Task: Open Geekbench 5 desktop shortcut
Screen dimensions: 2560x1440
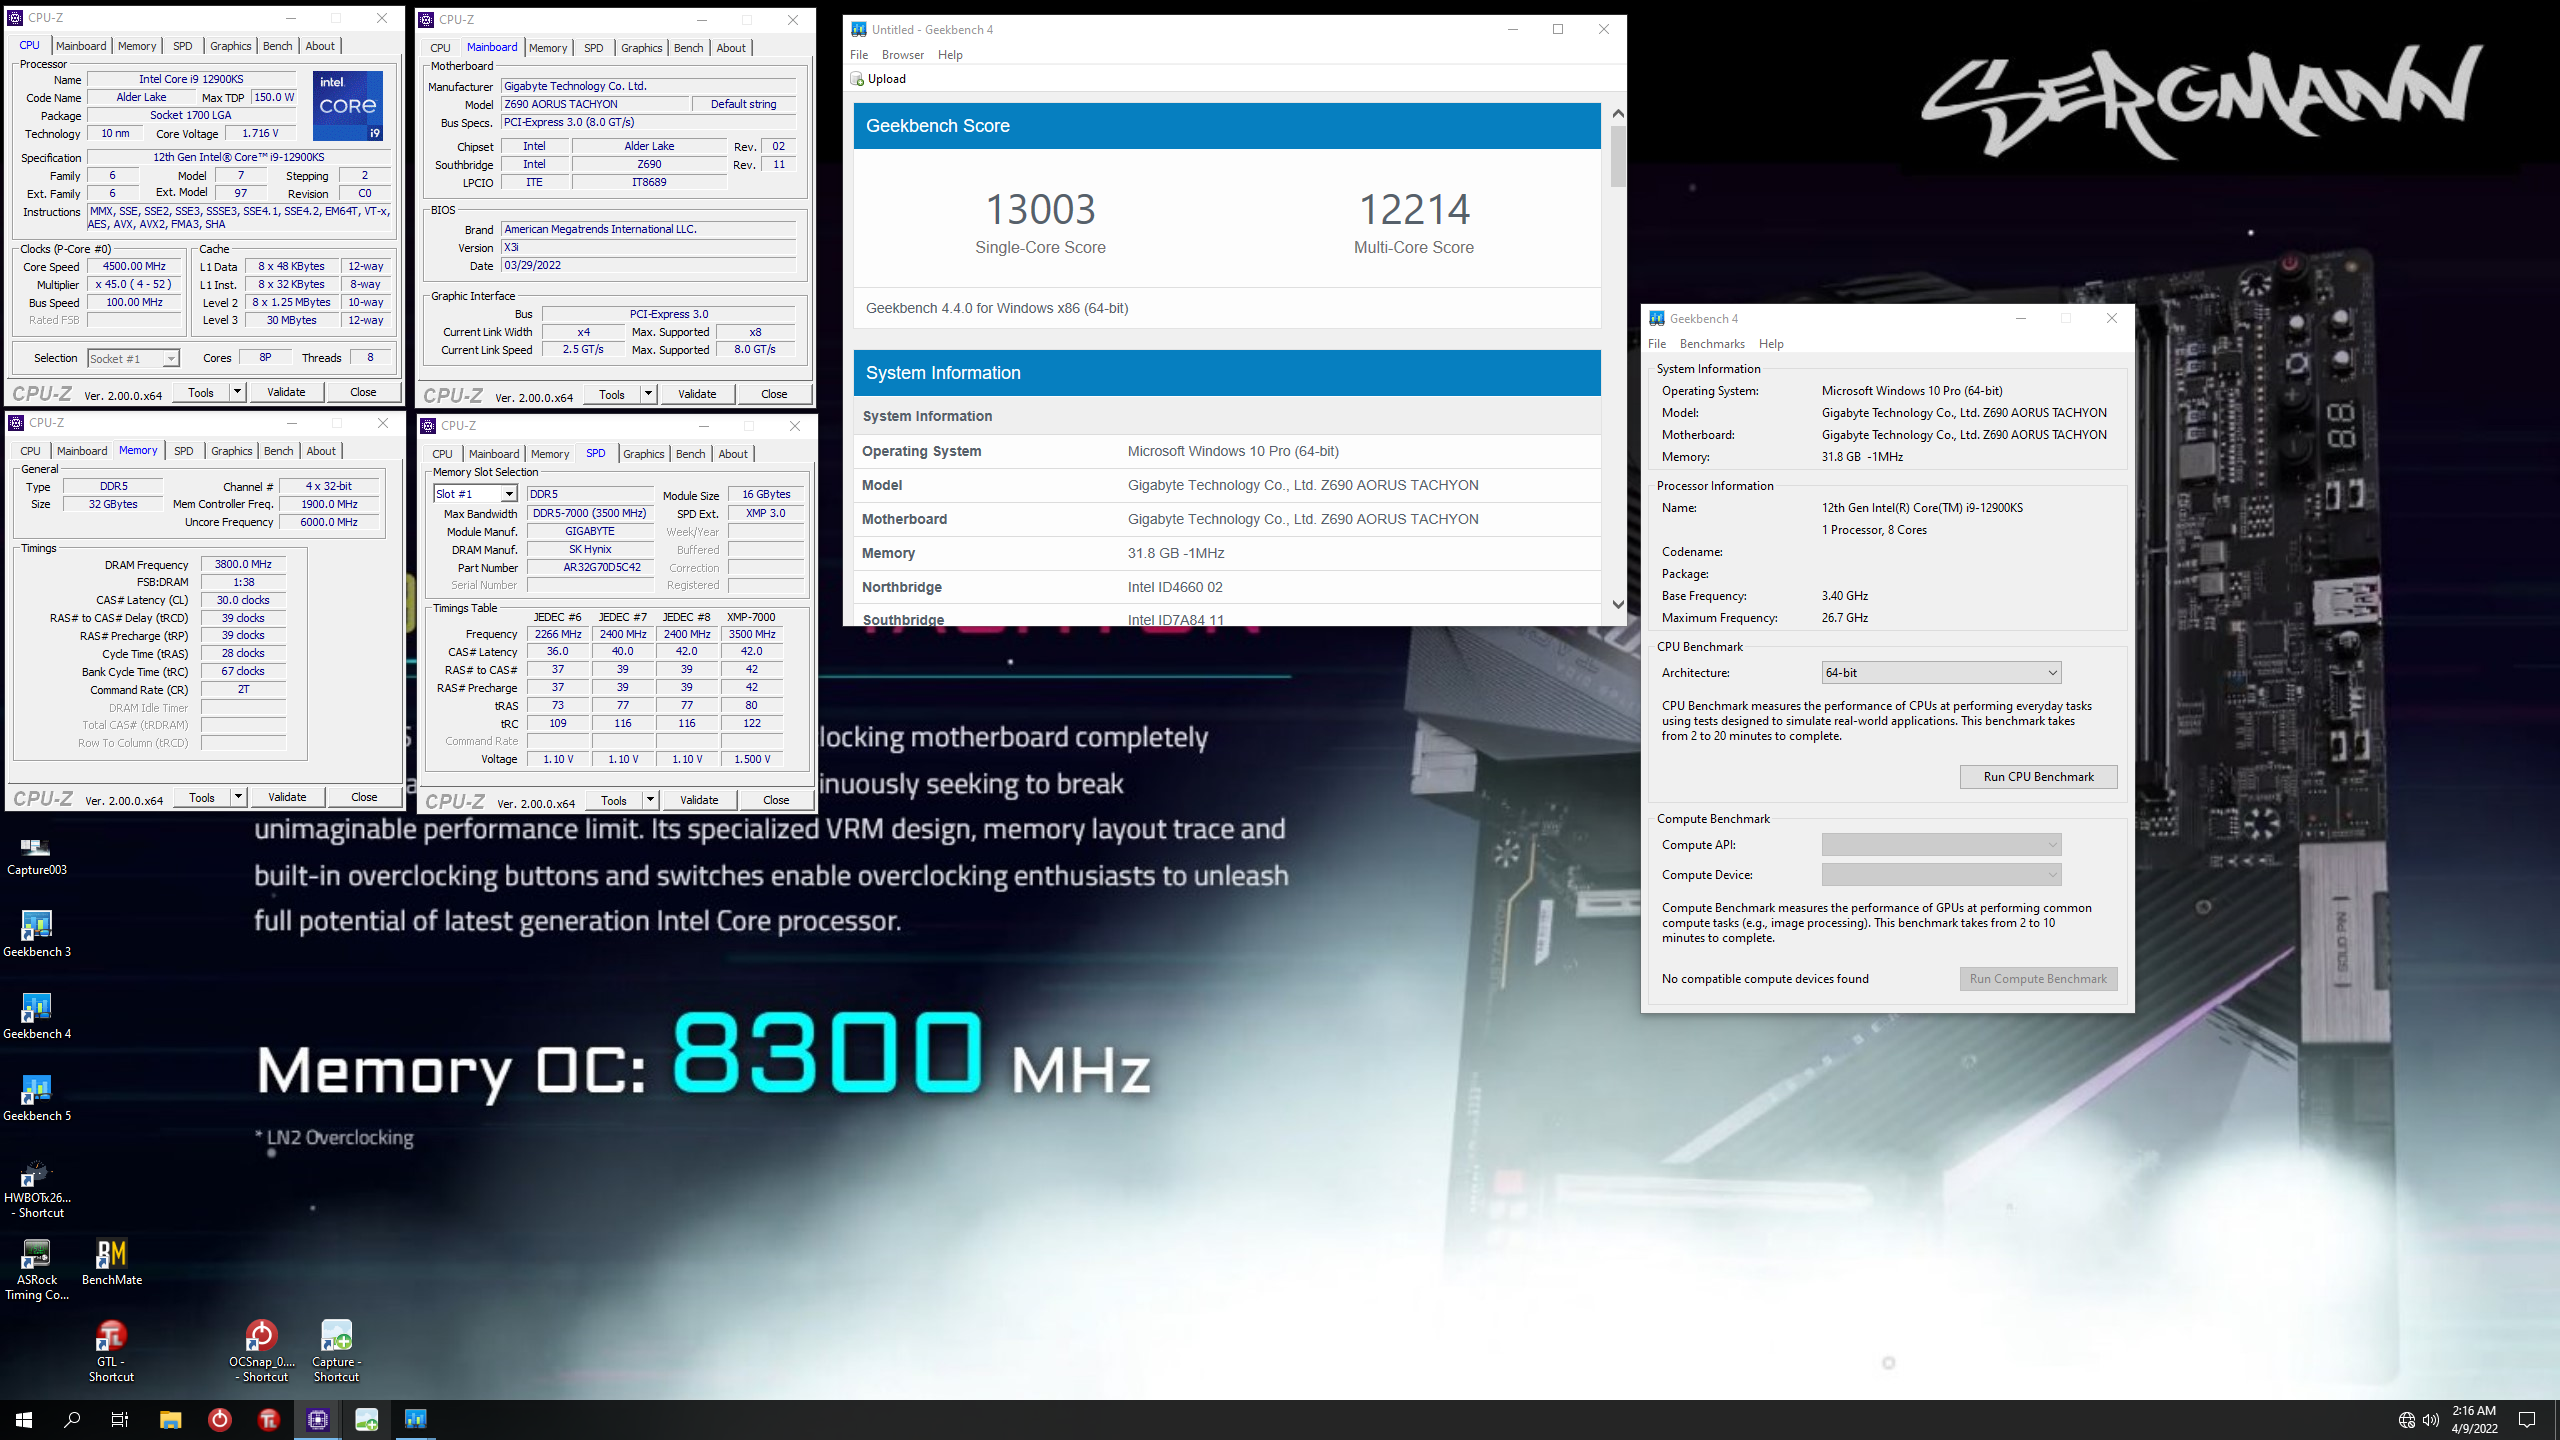Action: pos(37,1098)
